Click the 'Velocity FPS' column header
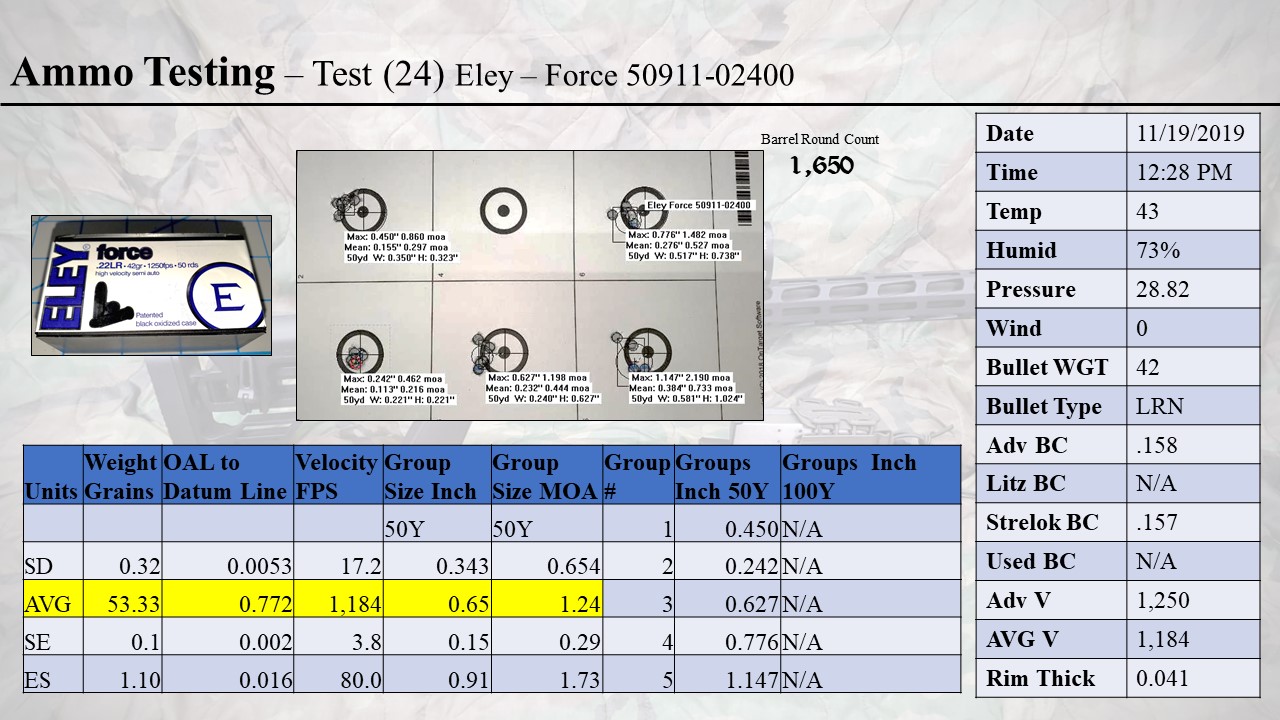 337,476
